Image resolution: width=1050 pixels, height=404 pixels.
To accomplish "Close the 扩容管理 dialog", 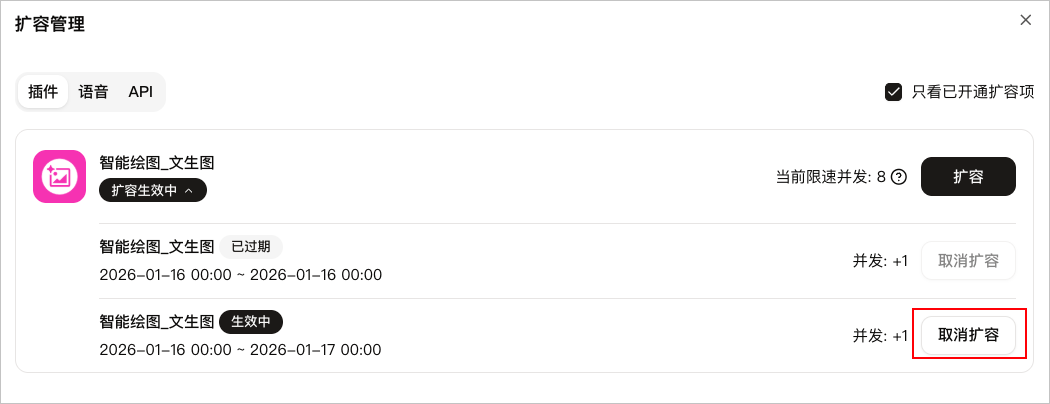I will 1025,20.
